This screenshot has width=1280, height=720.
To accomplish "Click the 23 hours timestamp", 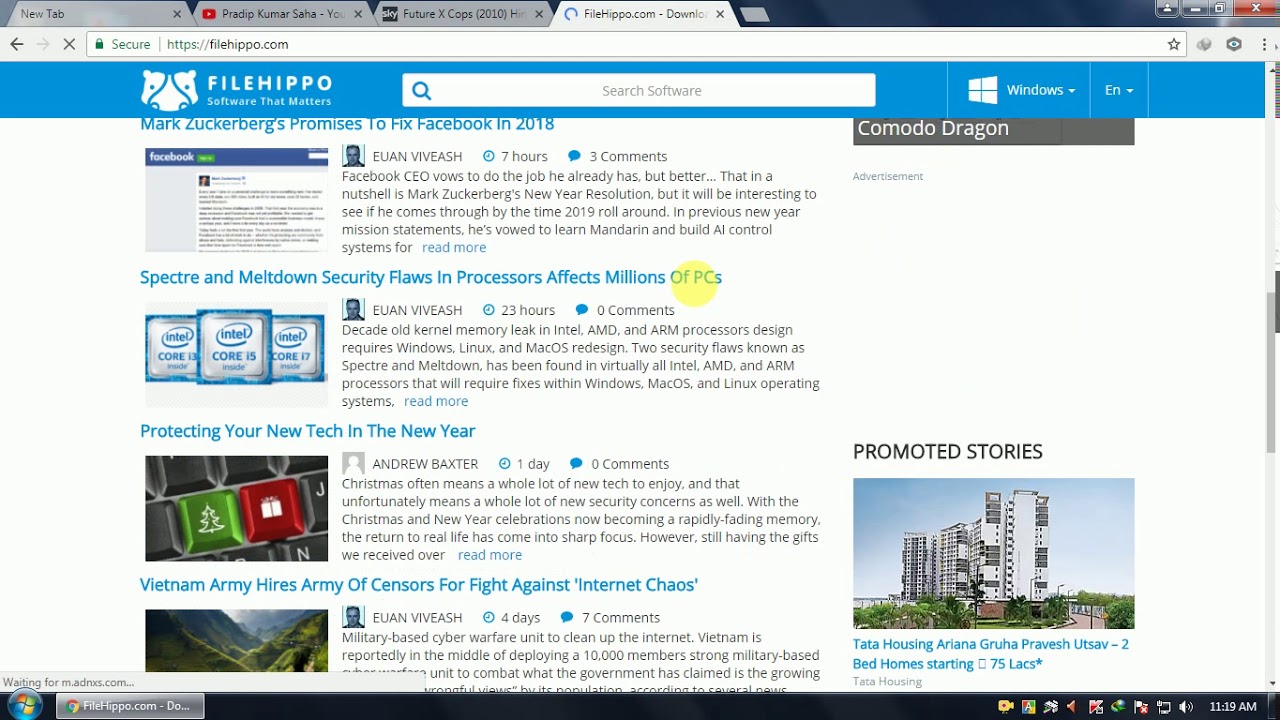I will click(528, 310).
